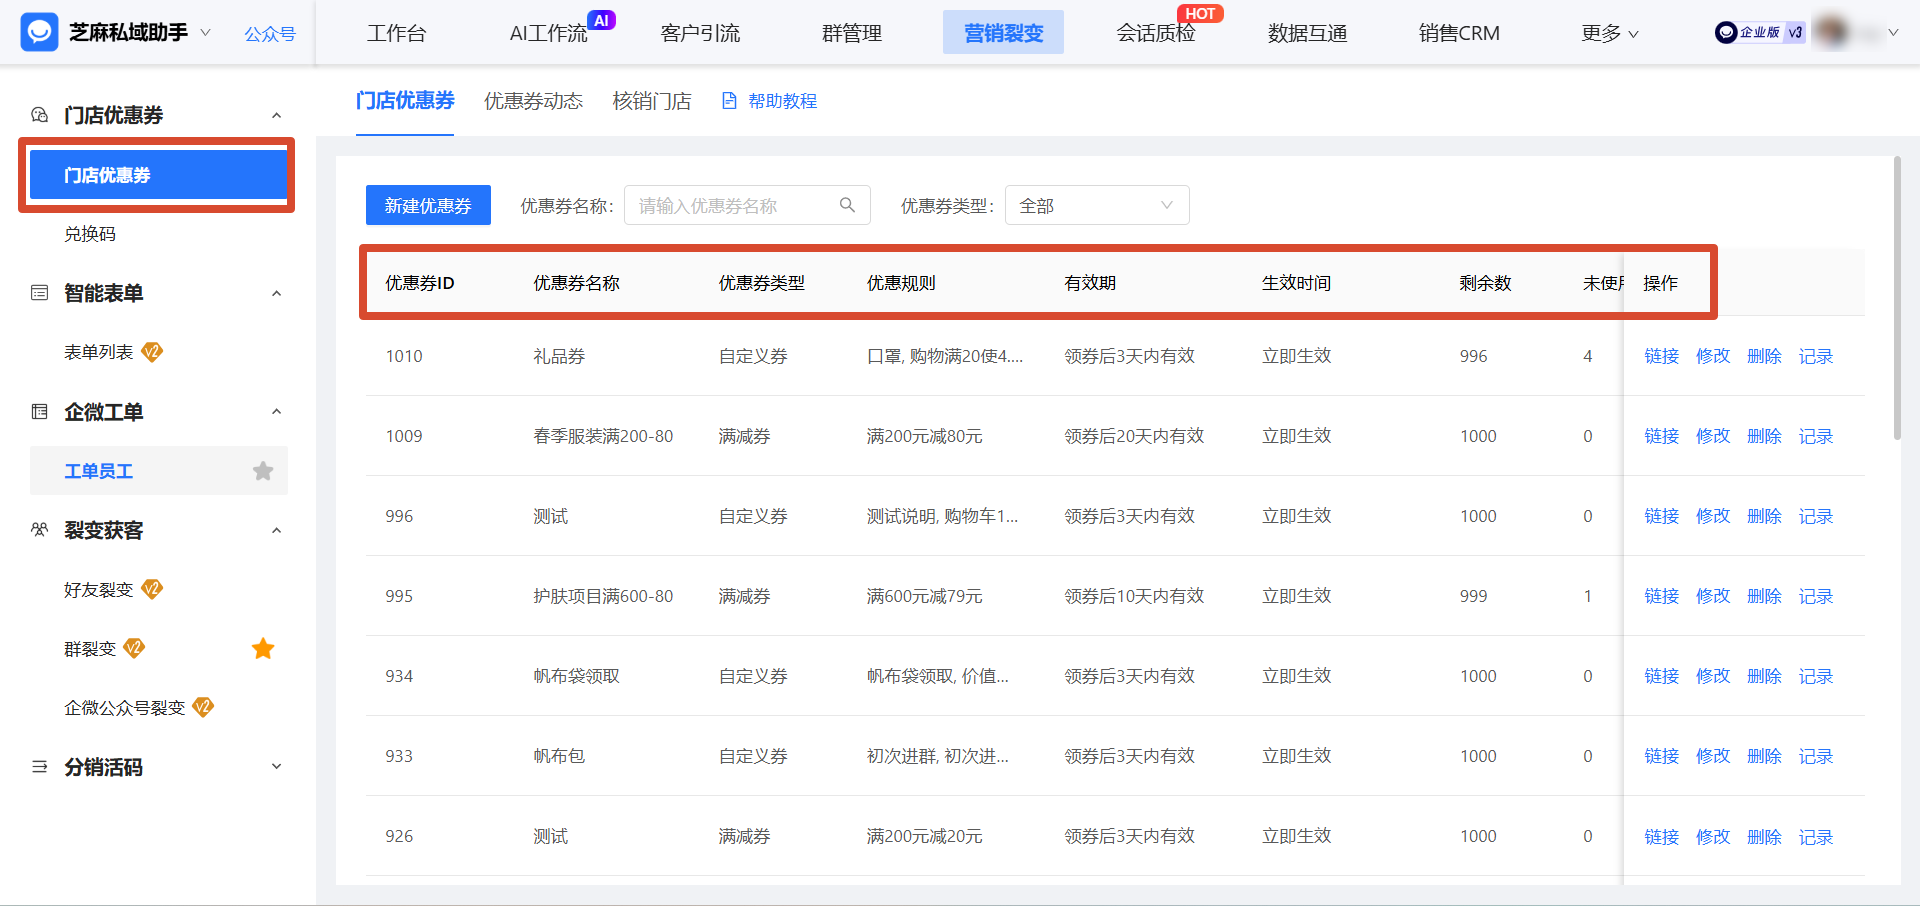Viewport: 1920px width, 906px height.
Task: Click the blurred user avatar
Action: [x=1832, y=32]
